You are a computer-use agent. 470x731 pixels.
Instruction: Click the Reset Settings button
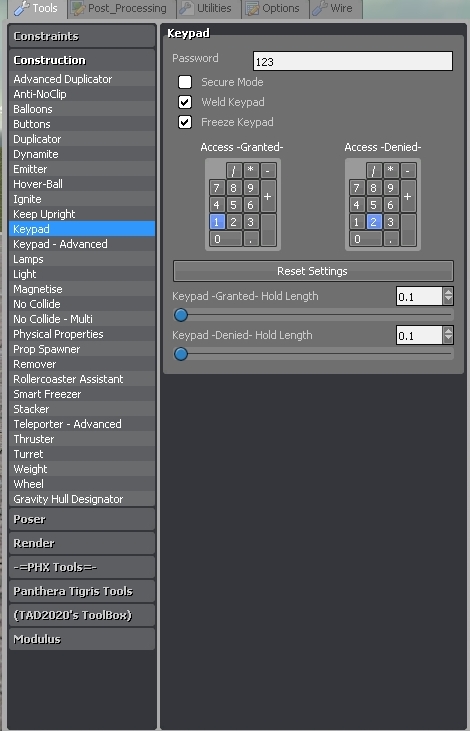click(x=313, y=271)
